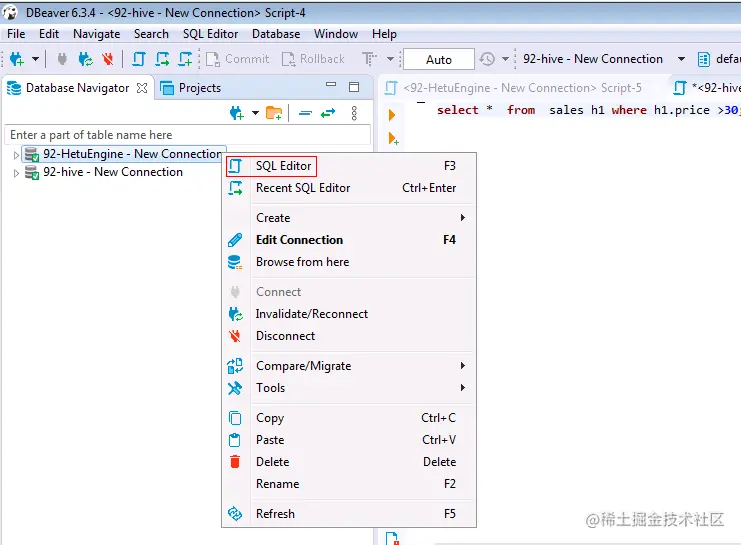The width and height of the screenshot is (741, 545).
Task: Choose SQL Editor in context menu
Action: tap(349, 166)
